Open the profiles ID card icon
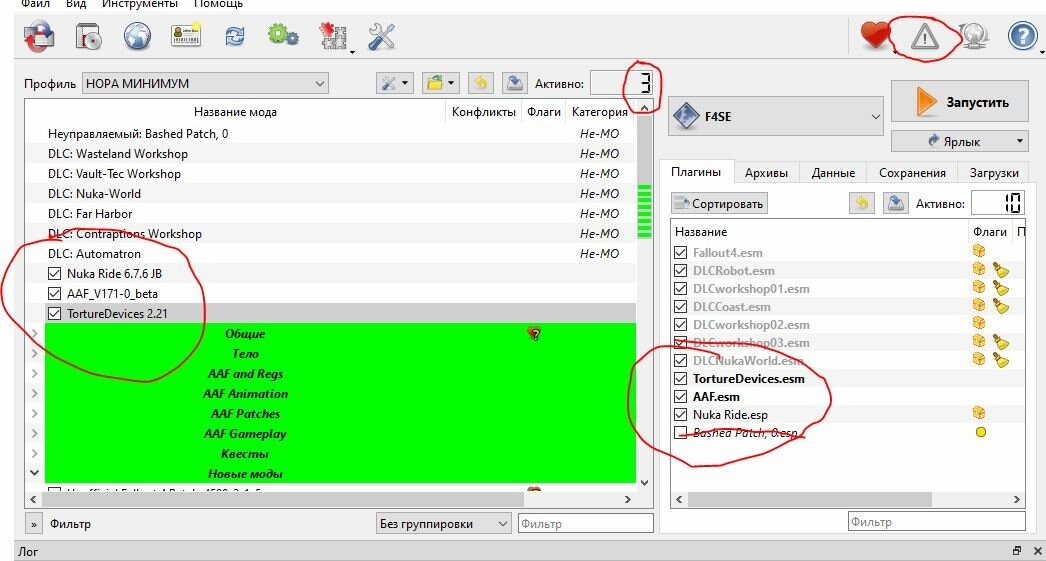The image size is (1046, 561). [x=186, y=35]
